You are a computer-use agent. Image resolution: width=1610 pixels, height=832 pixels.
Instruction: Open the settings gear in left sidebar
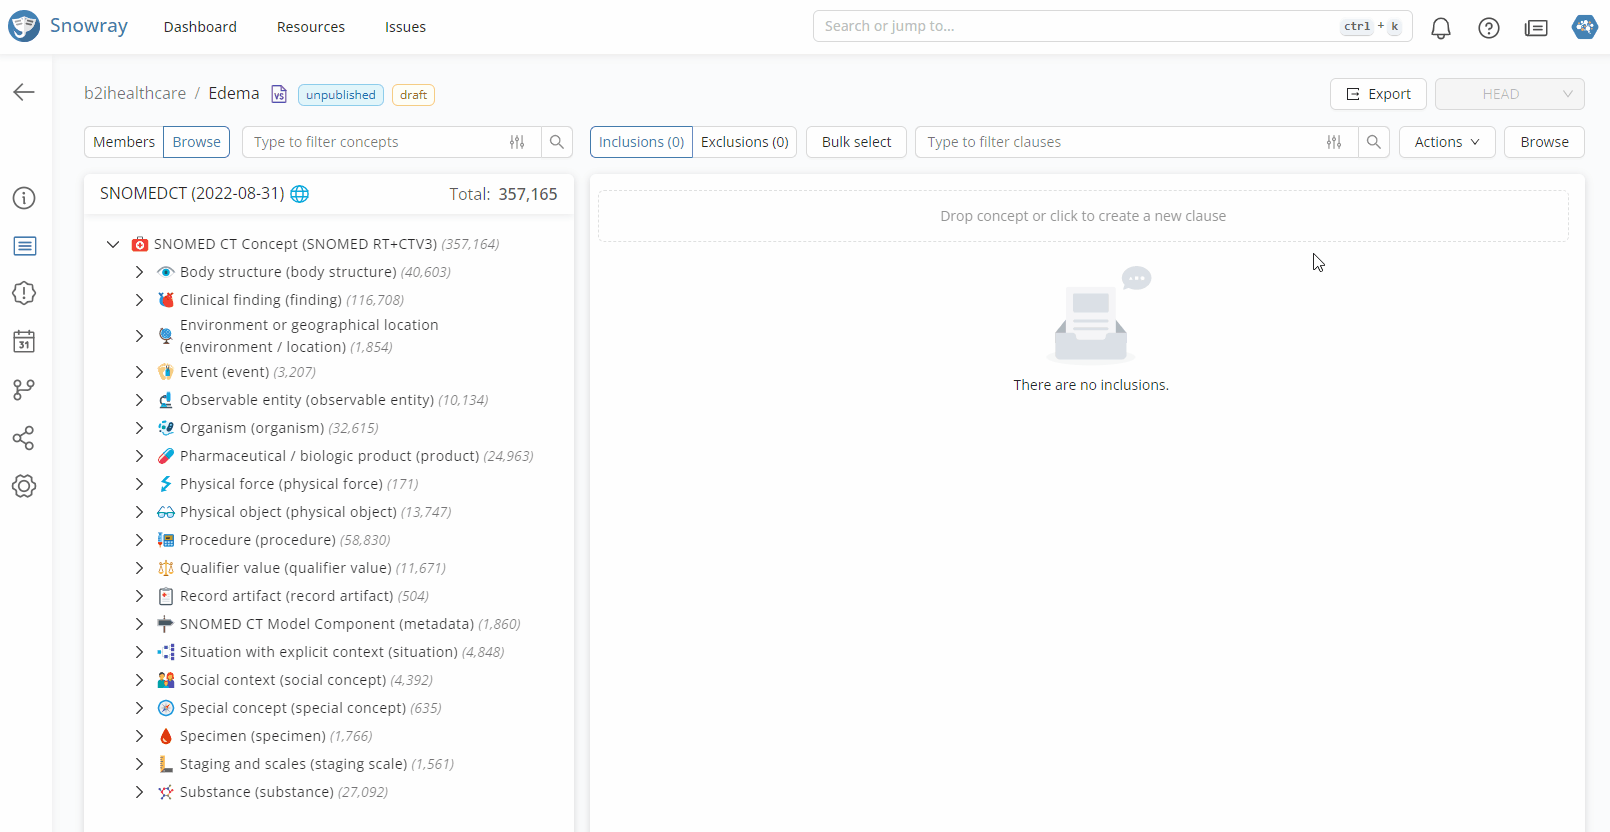pyautogui.click(x=24, y=486)
